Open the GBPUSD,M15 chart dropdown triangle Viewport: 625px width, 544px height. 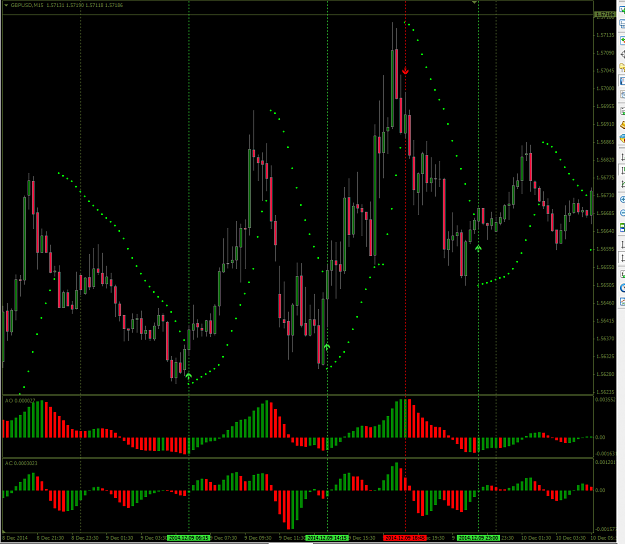(6, 5)
